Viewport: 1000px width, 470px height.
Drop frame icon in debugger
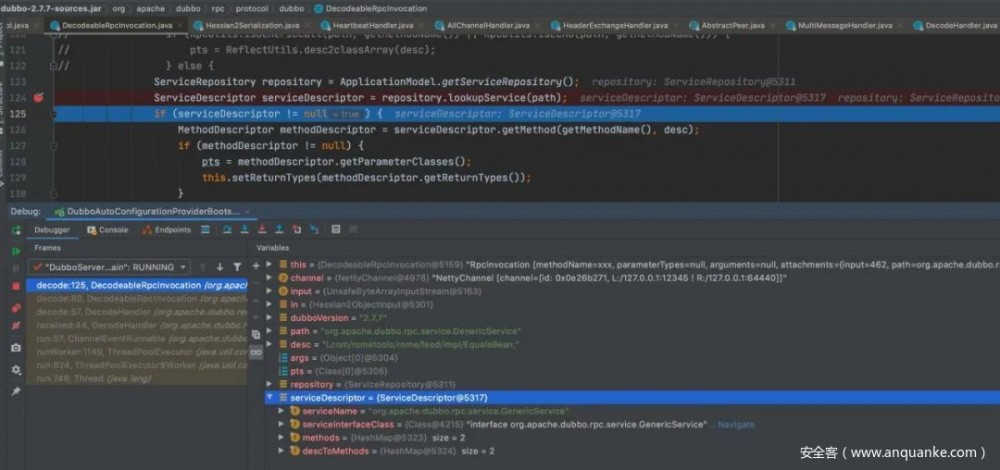297,230
